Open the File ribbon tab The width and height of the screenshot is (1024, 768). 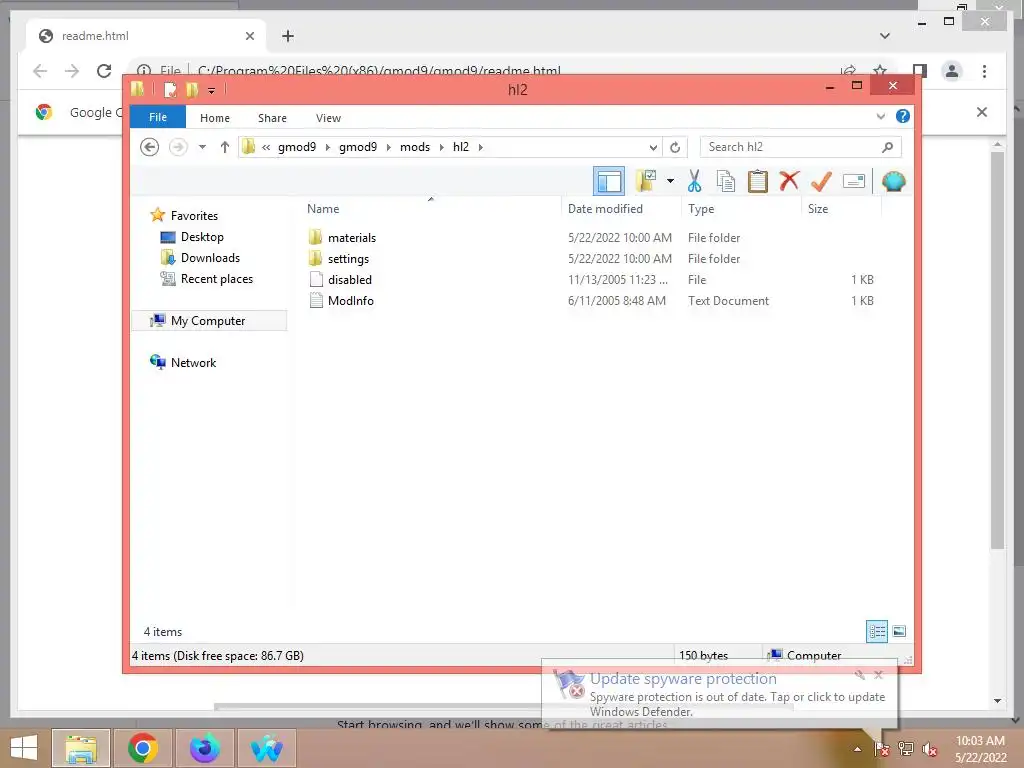point(158,118)
